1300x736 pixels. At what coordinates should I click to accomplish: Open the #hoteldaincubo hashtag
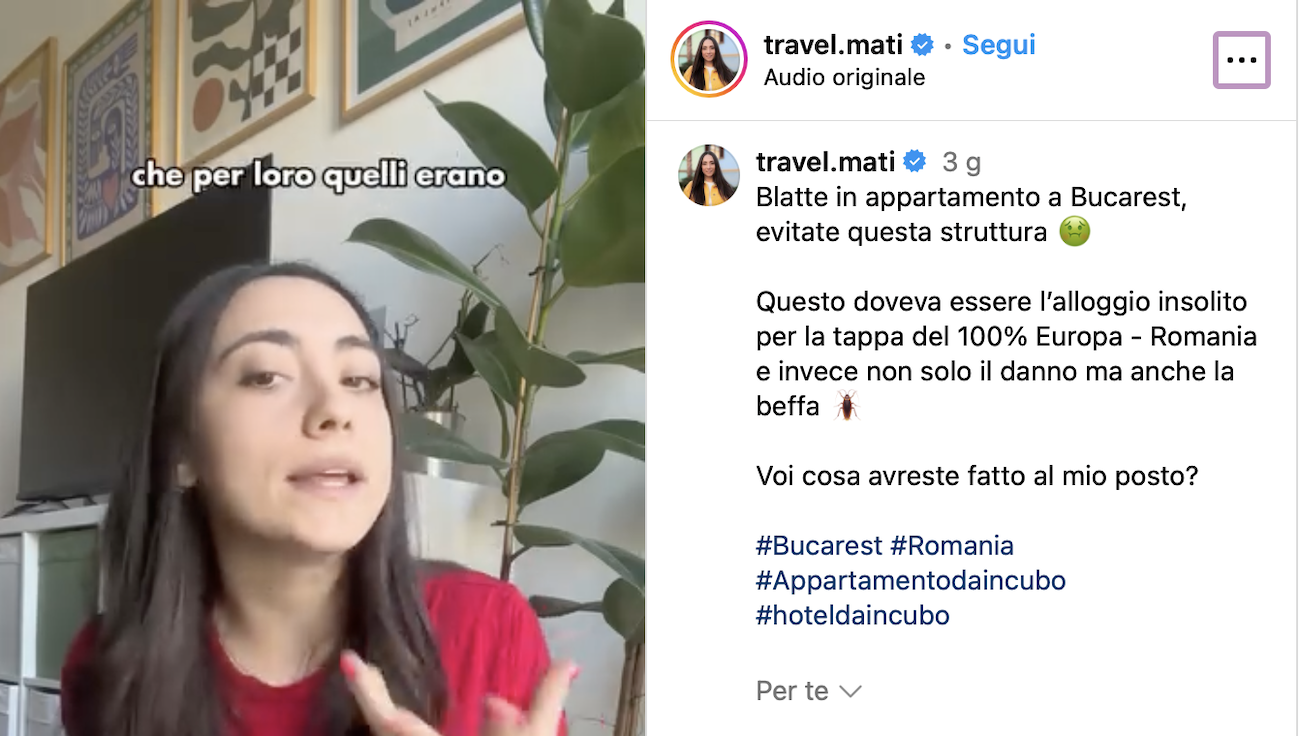[853, 616]
